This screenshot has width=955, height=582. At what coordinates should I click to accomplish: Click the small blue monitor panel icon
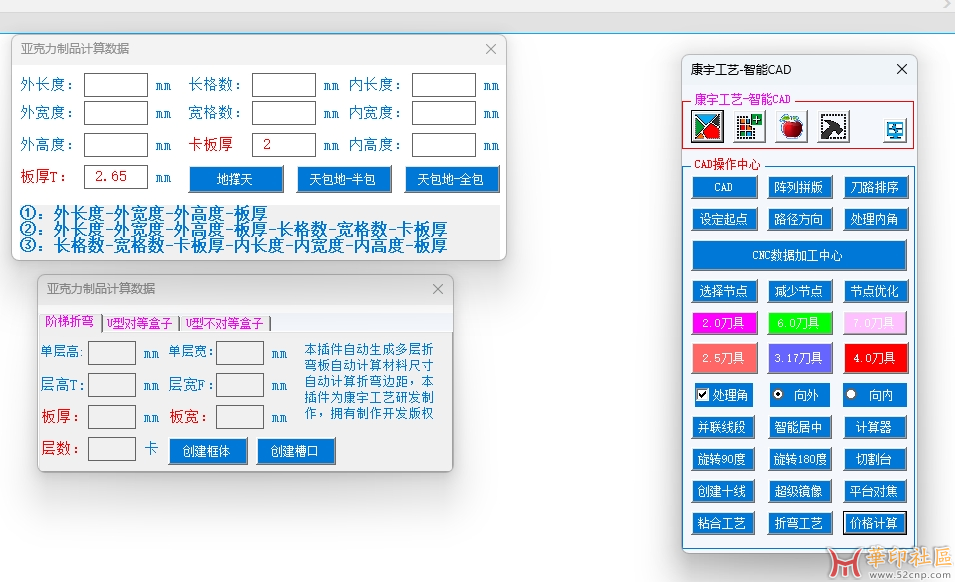(895, 130)
